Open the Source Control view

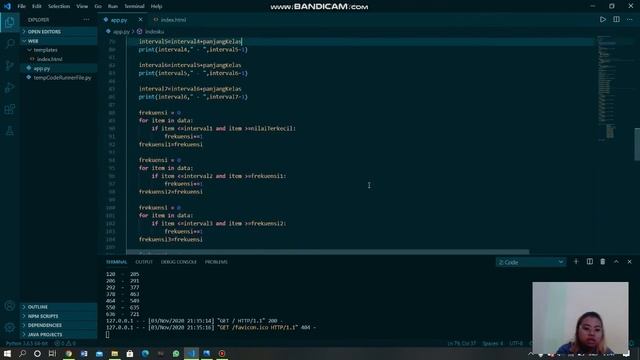[10, 65]
